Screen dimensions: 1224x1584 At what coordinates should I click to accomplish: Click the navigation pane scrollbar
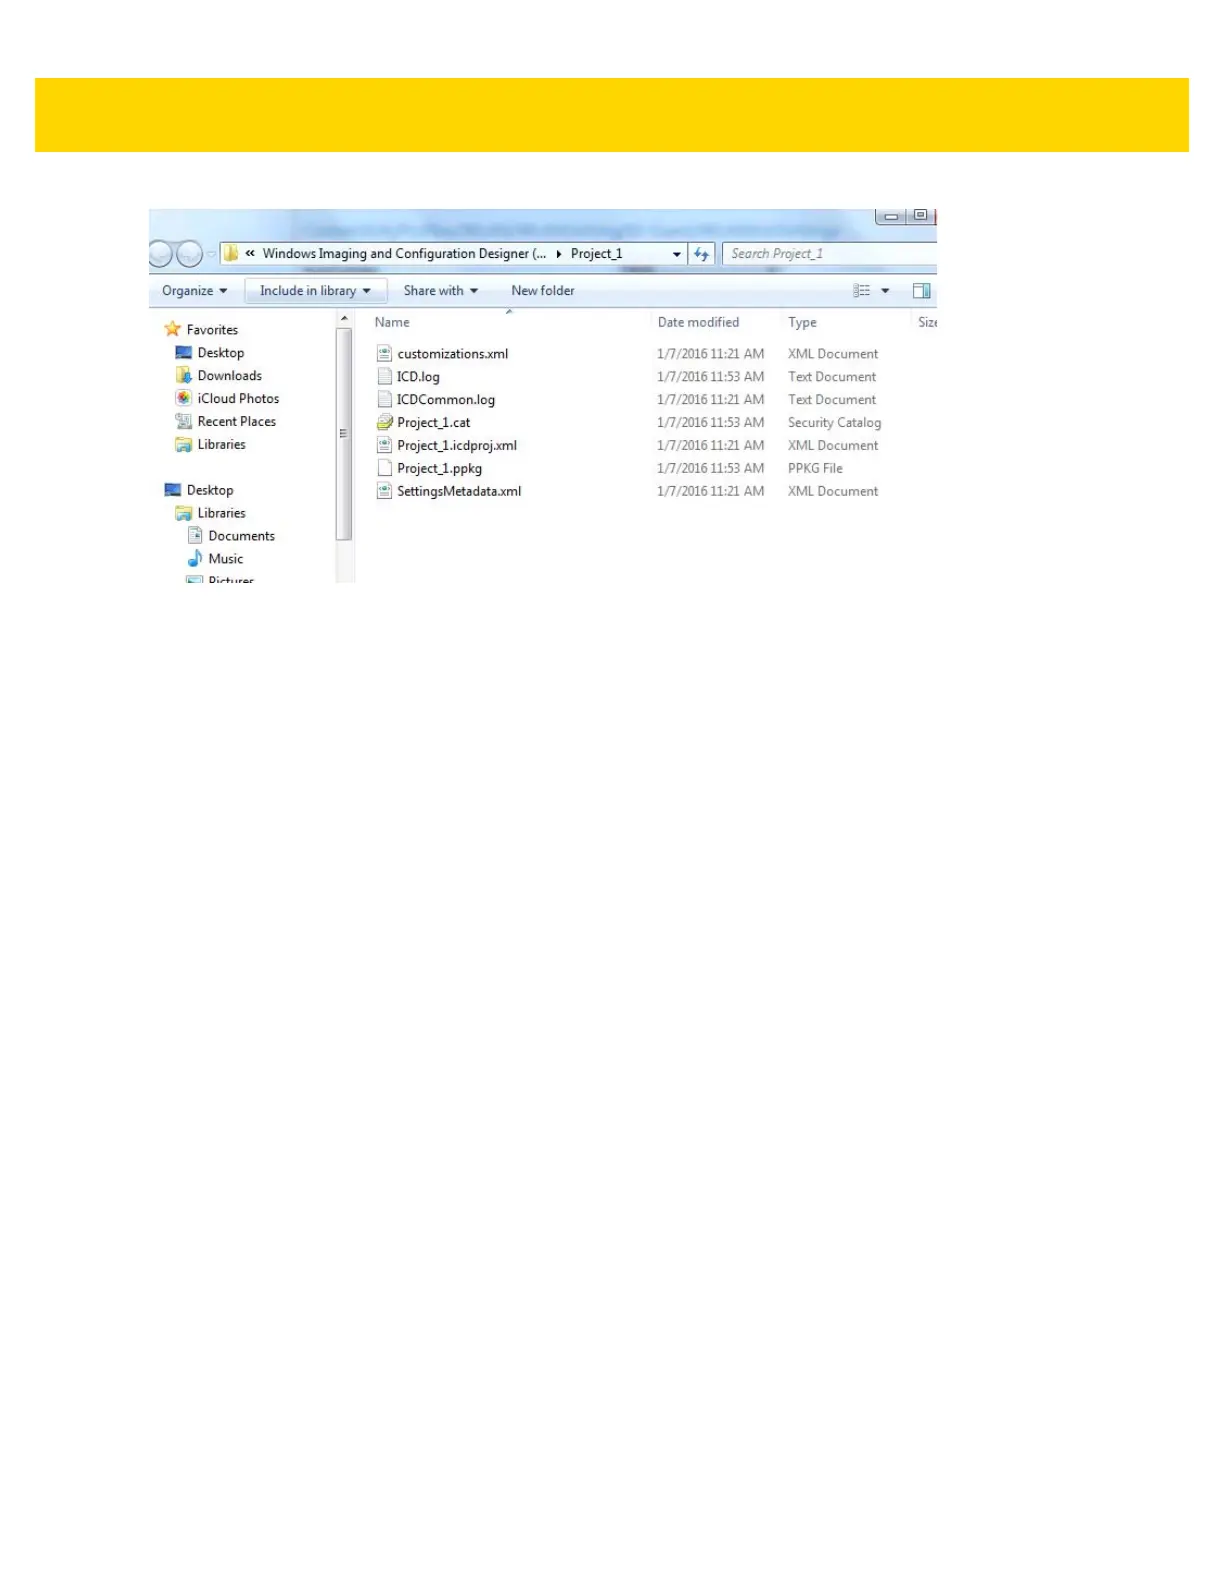344,434
